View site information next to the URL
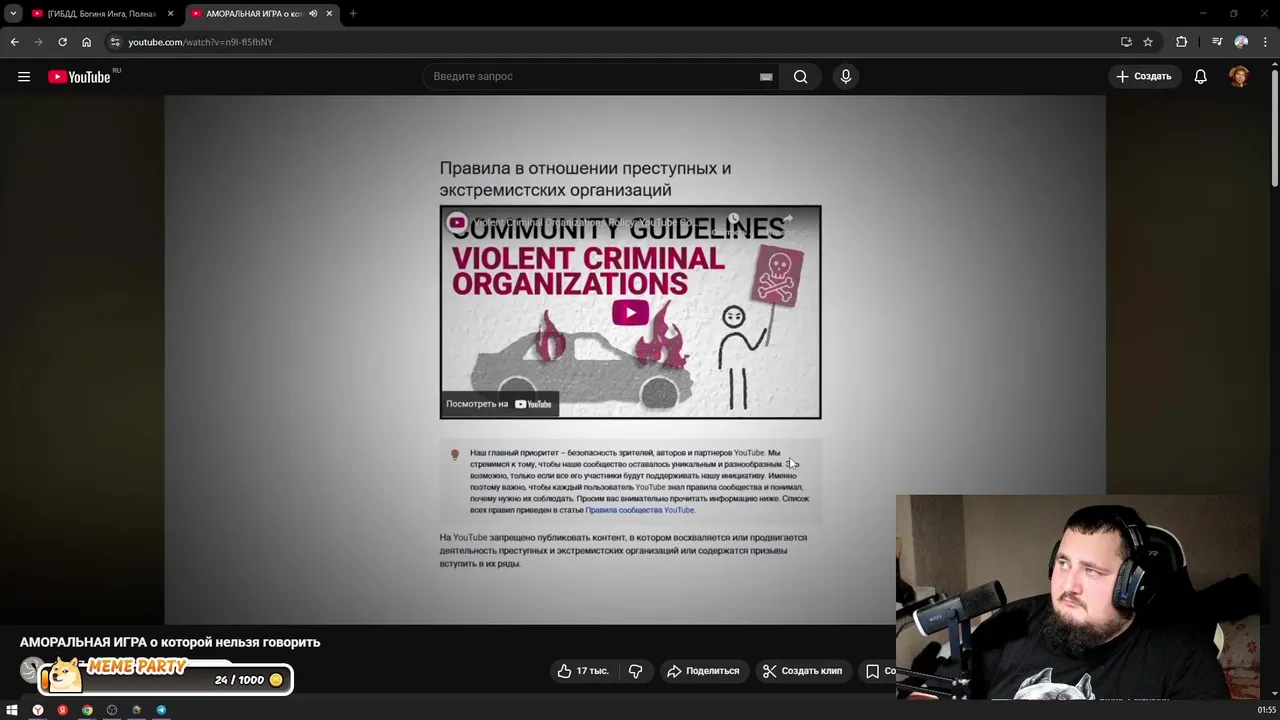1280x720 pixels. tap(115, 42)
